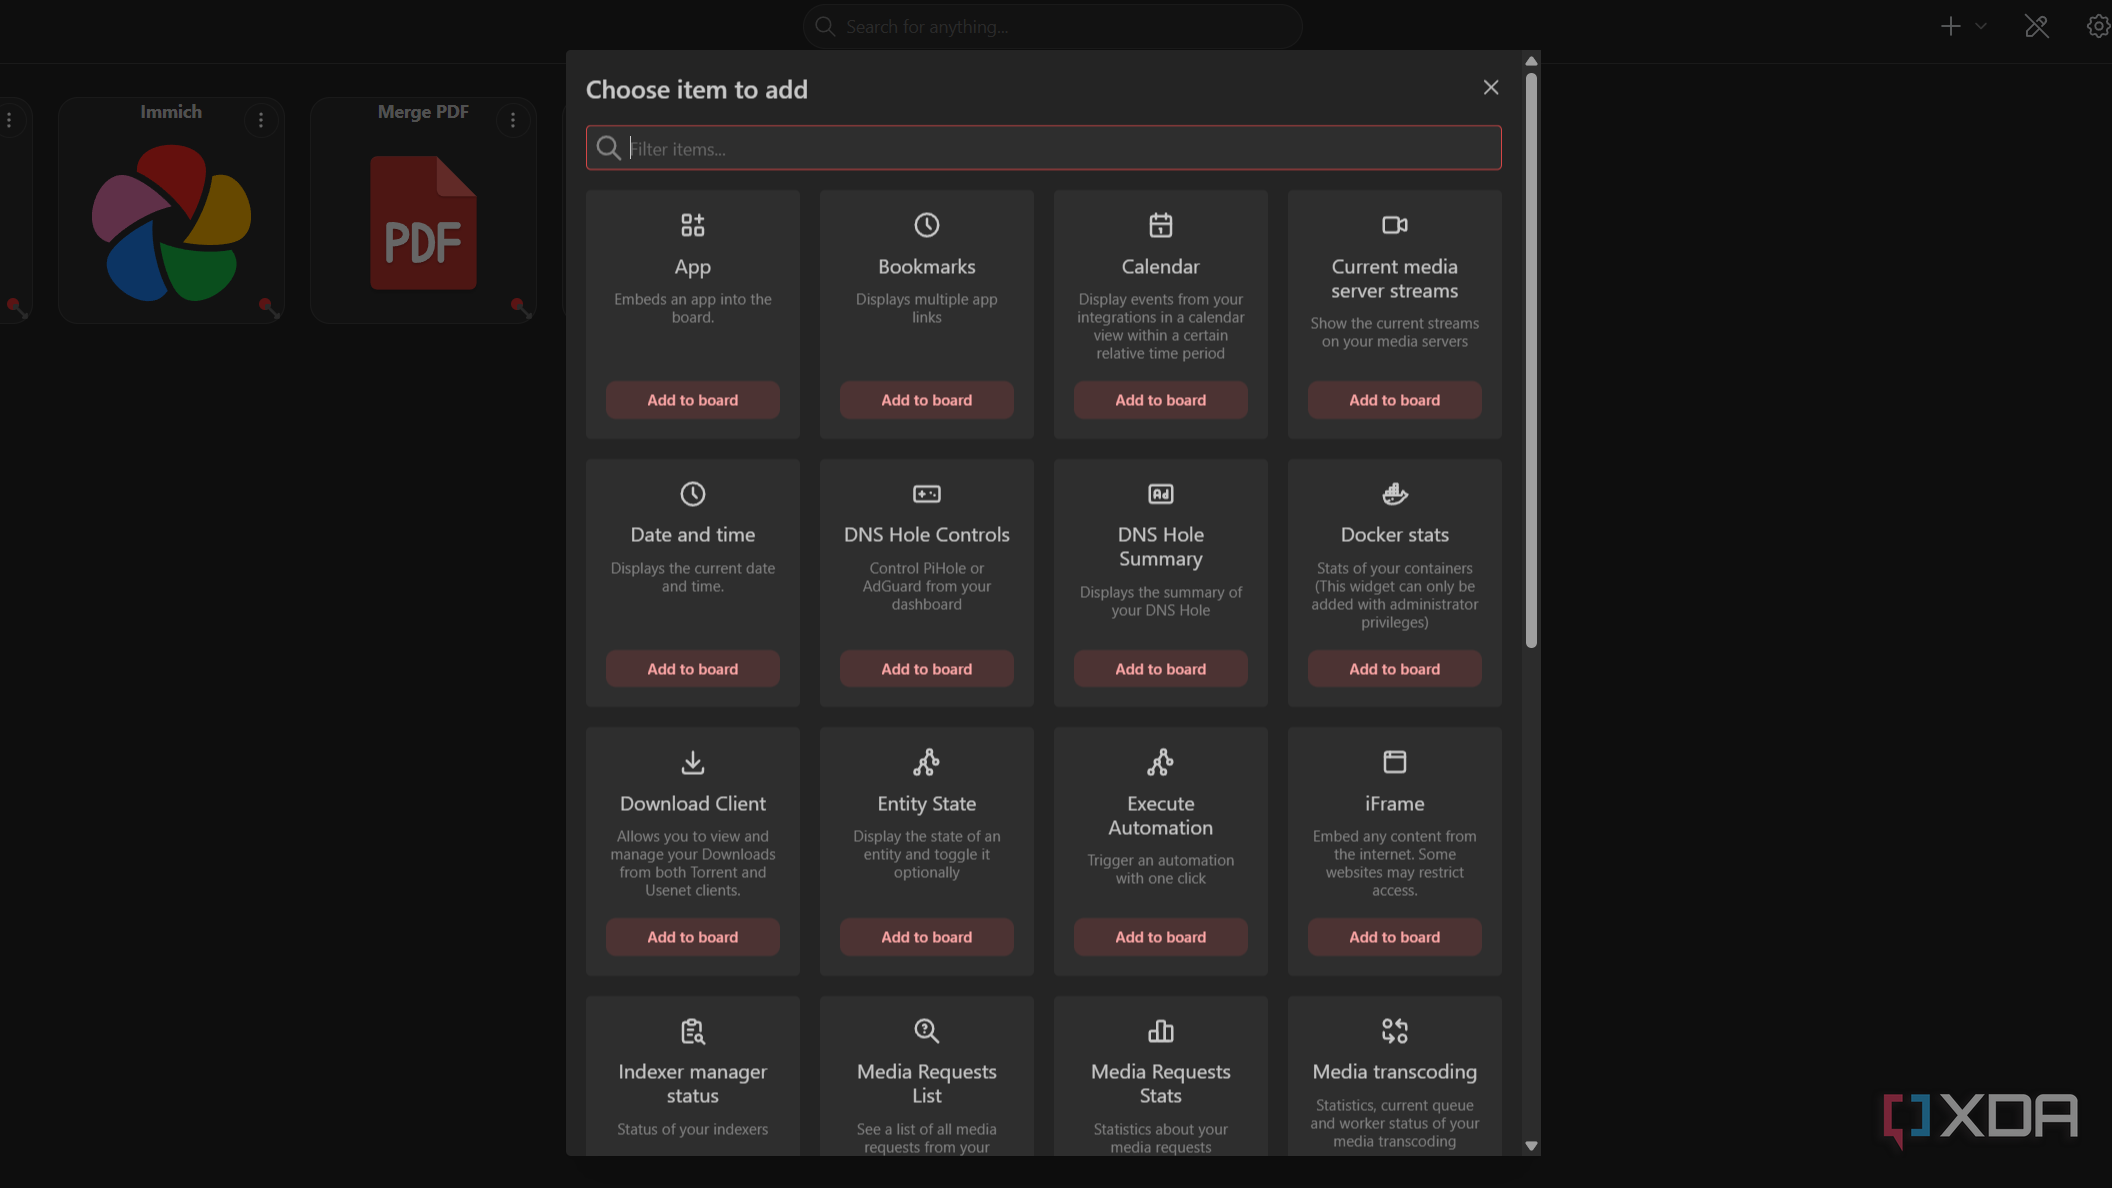This screenshot has width=2112, height=1188.
Task: Click the Media transcoding title
Action: (x=1394, y=1072)
